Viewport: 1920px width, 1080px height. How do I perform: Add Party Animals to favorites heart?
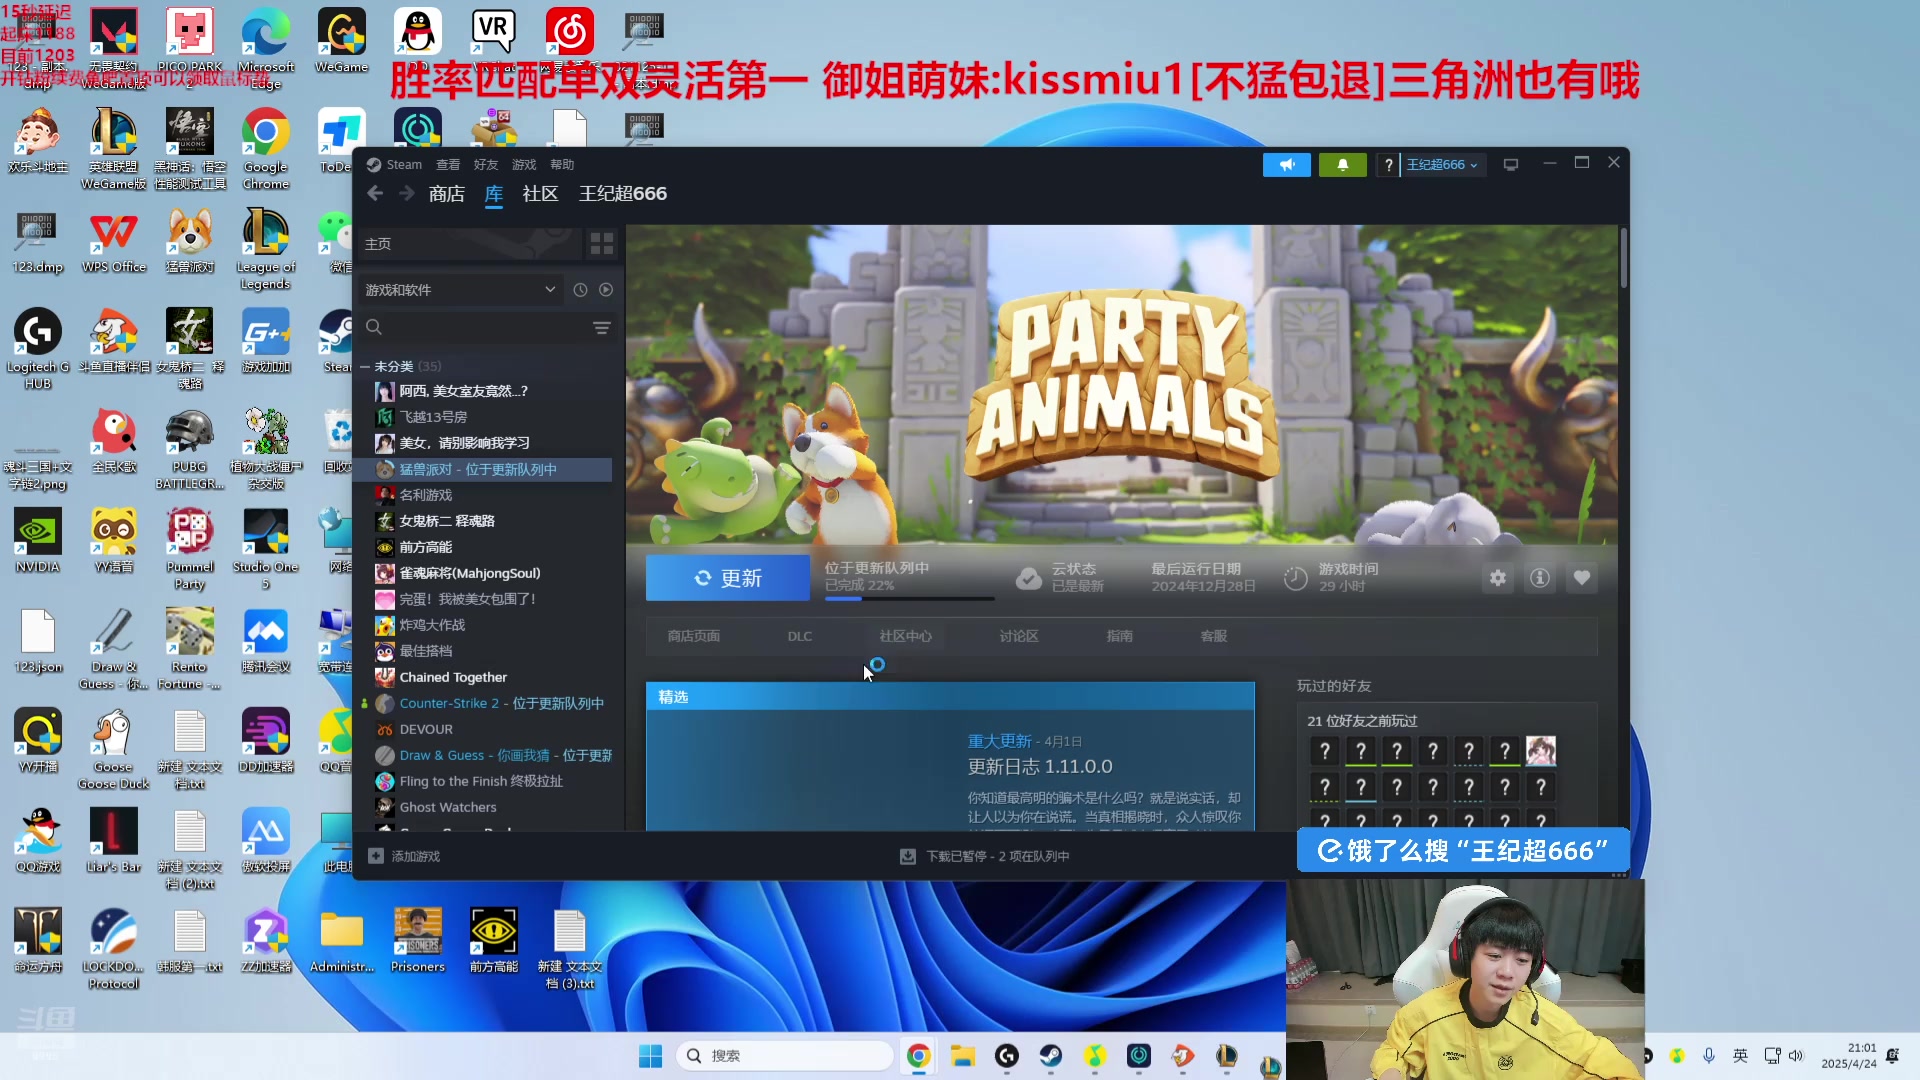(1582, 578)
